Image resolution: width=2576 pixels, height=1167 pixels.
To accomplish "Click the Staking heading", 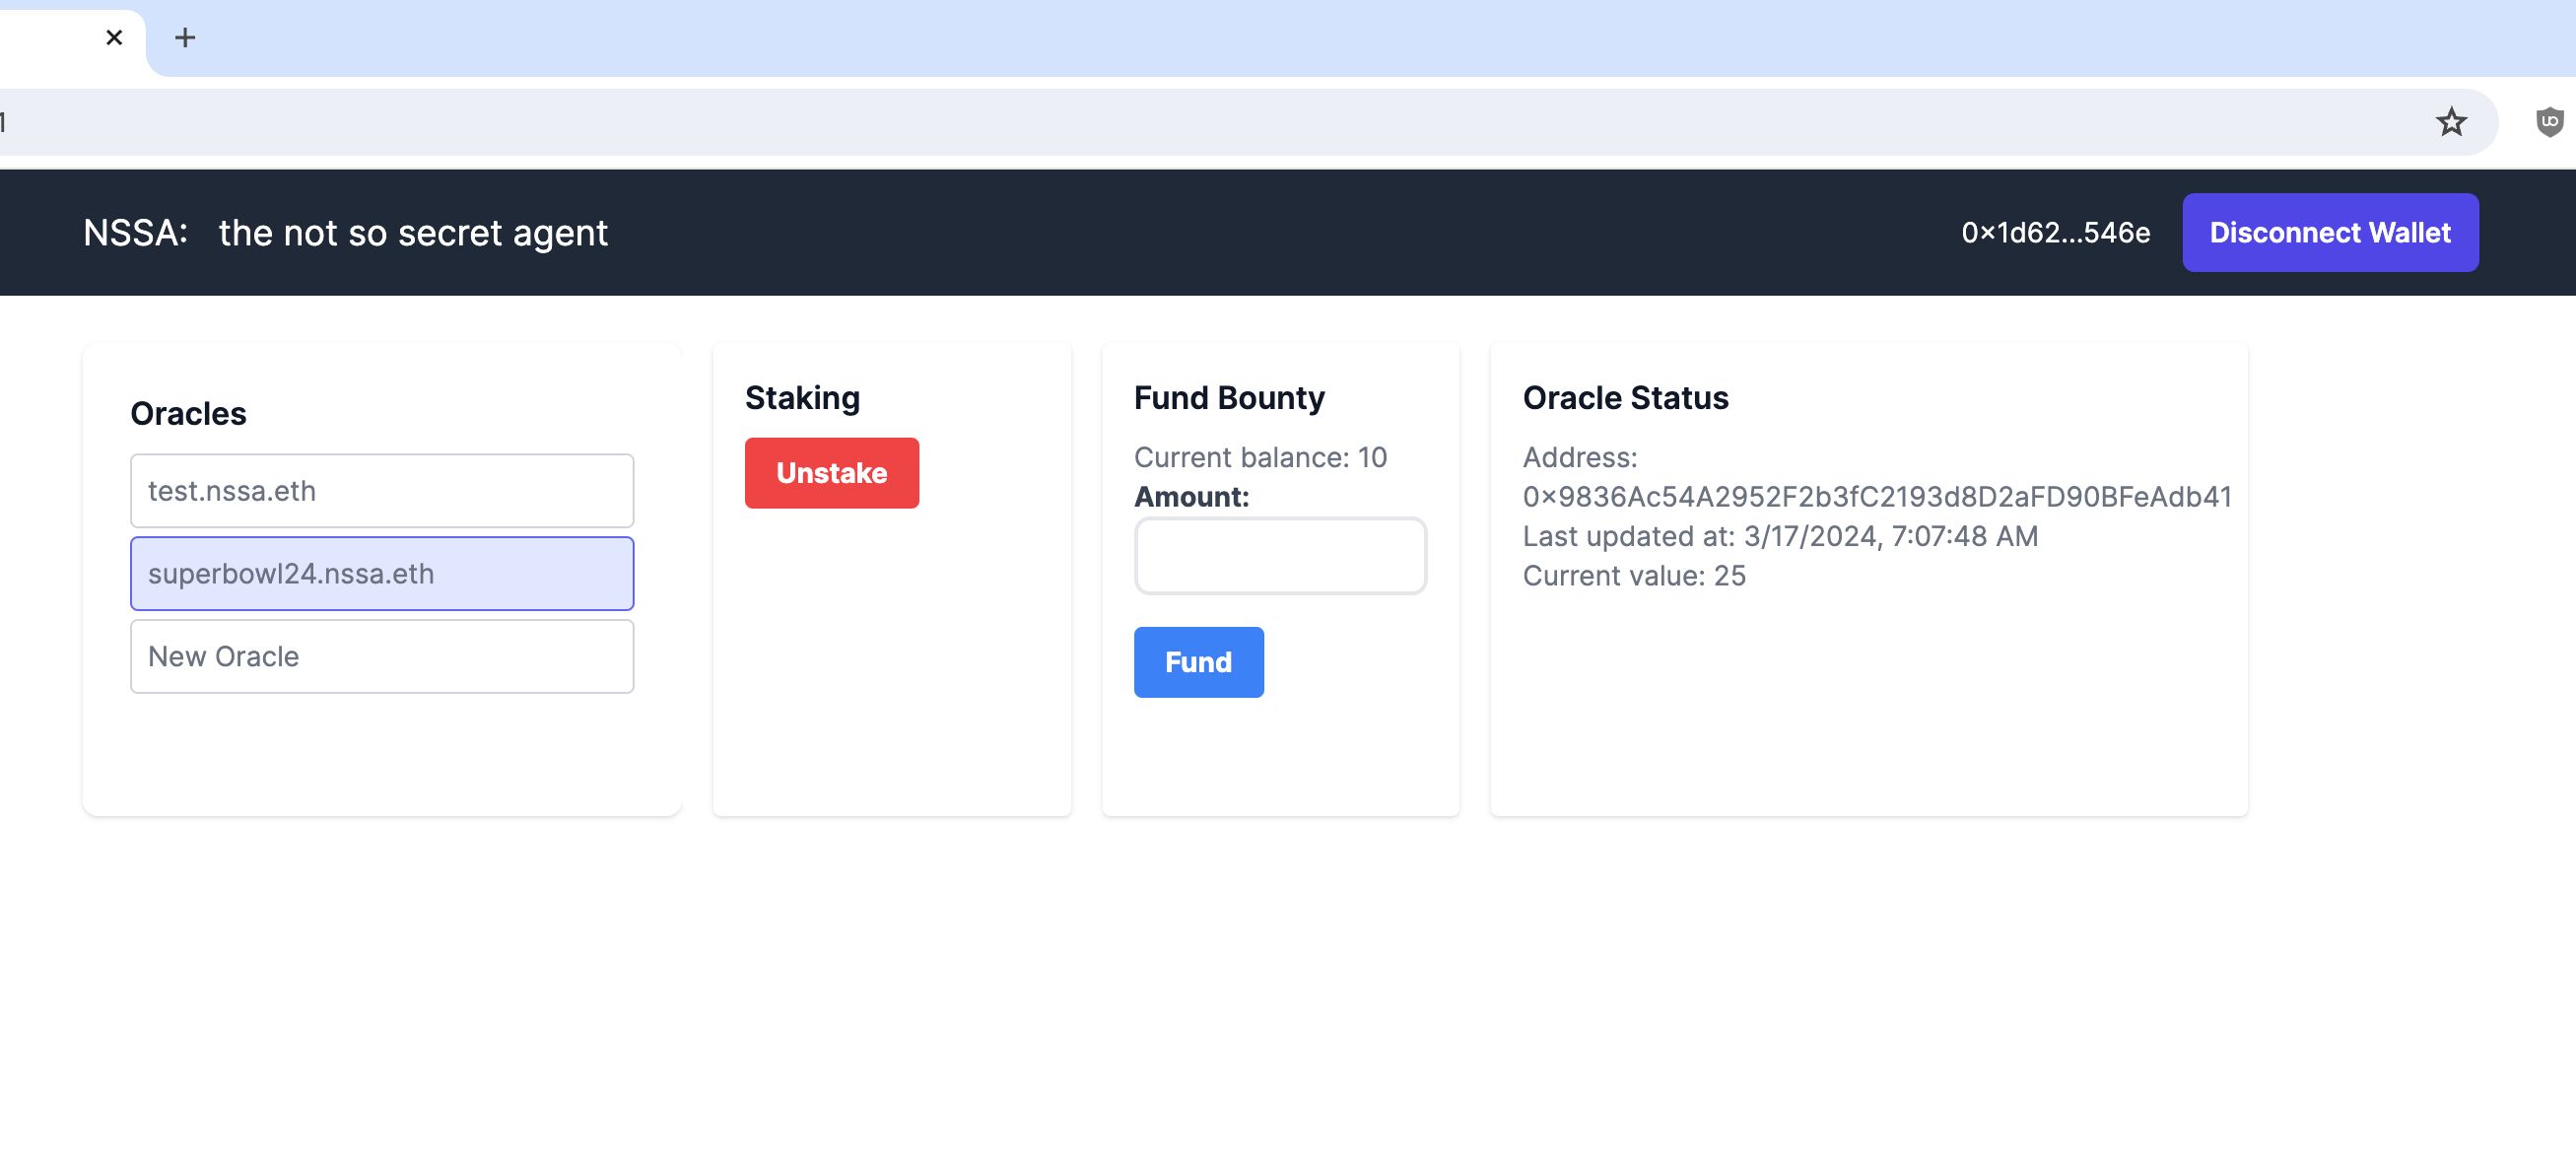I will click(x=802, y=398).
